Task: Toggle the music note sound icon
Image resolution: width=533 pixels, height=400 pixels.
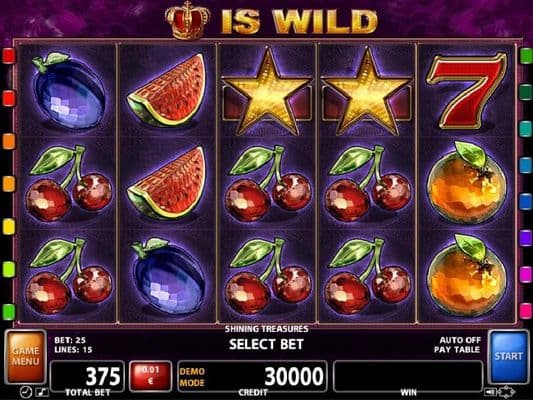Action: [x=42, y=393]
